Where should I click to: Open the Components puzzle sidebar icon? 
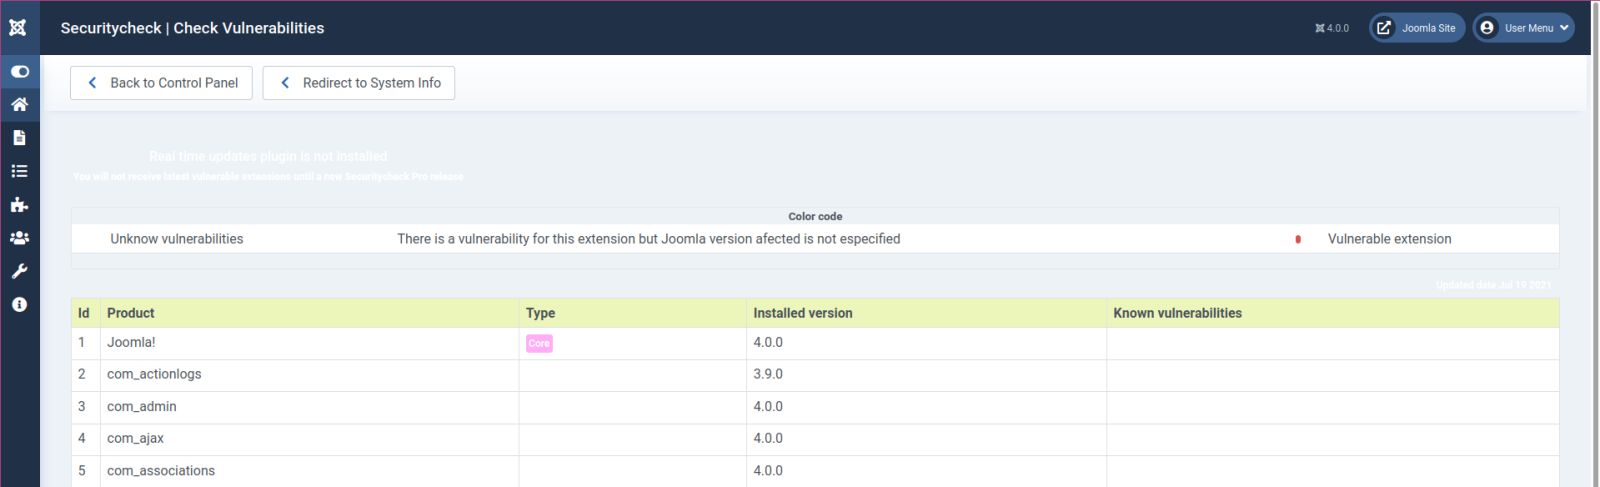point(19,205)
